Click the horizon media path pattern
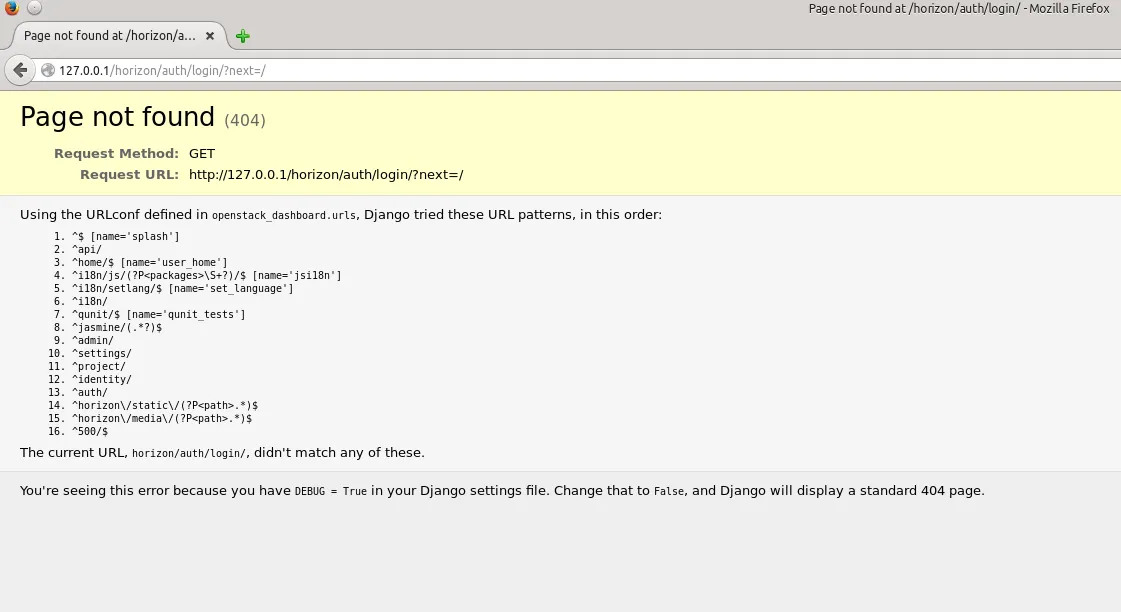The height and width of the screenshot is (612, 1121). (x=162, y=418)
